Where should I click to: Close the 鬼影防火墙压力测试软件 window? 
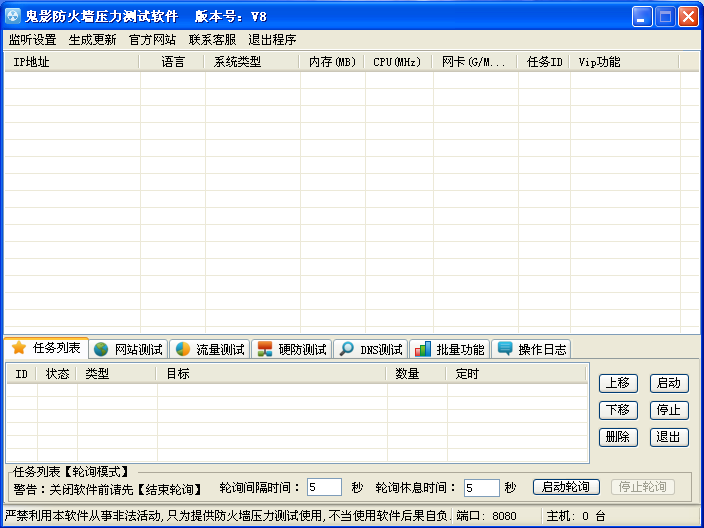[x=688, y=17]
